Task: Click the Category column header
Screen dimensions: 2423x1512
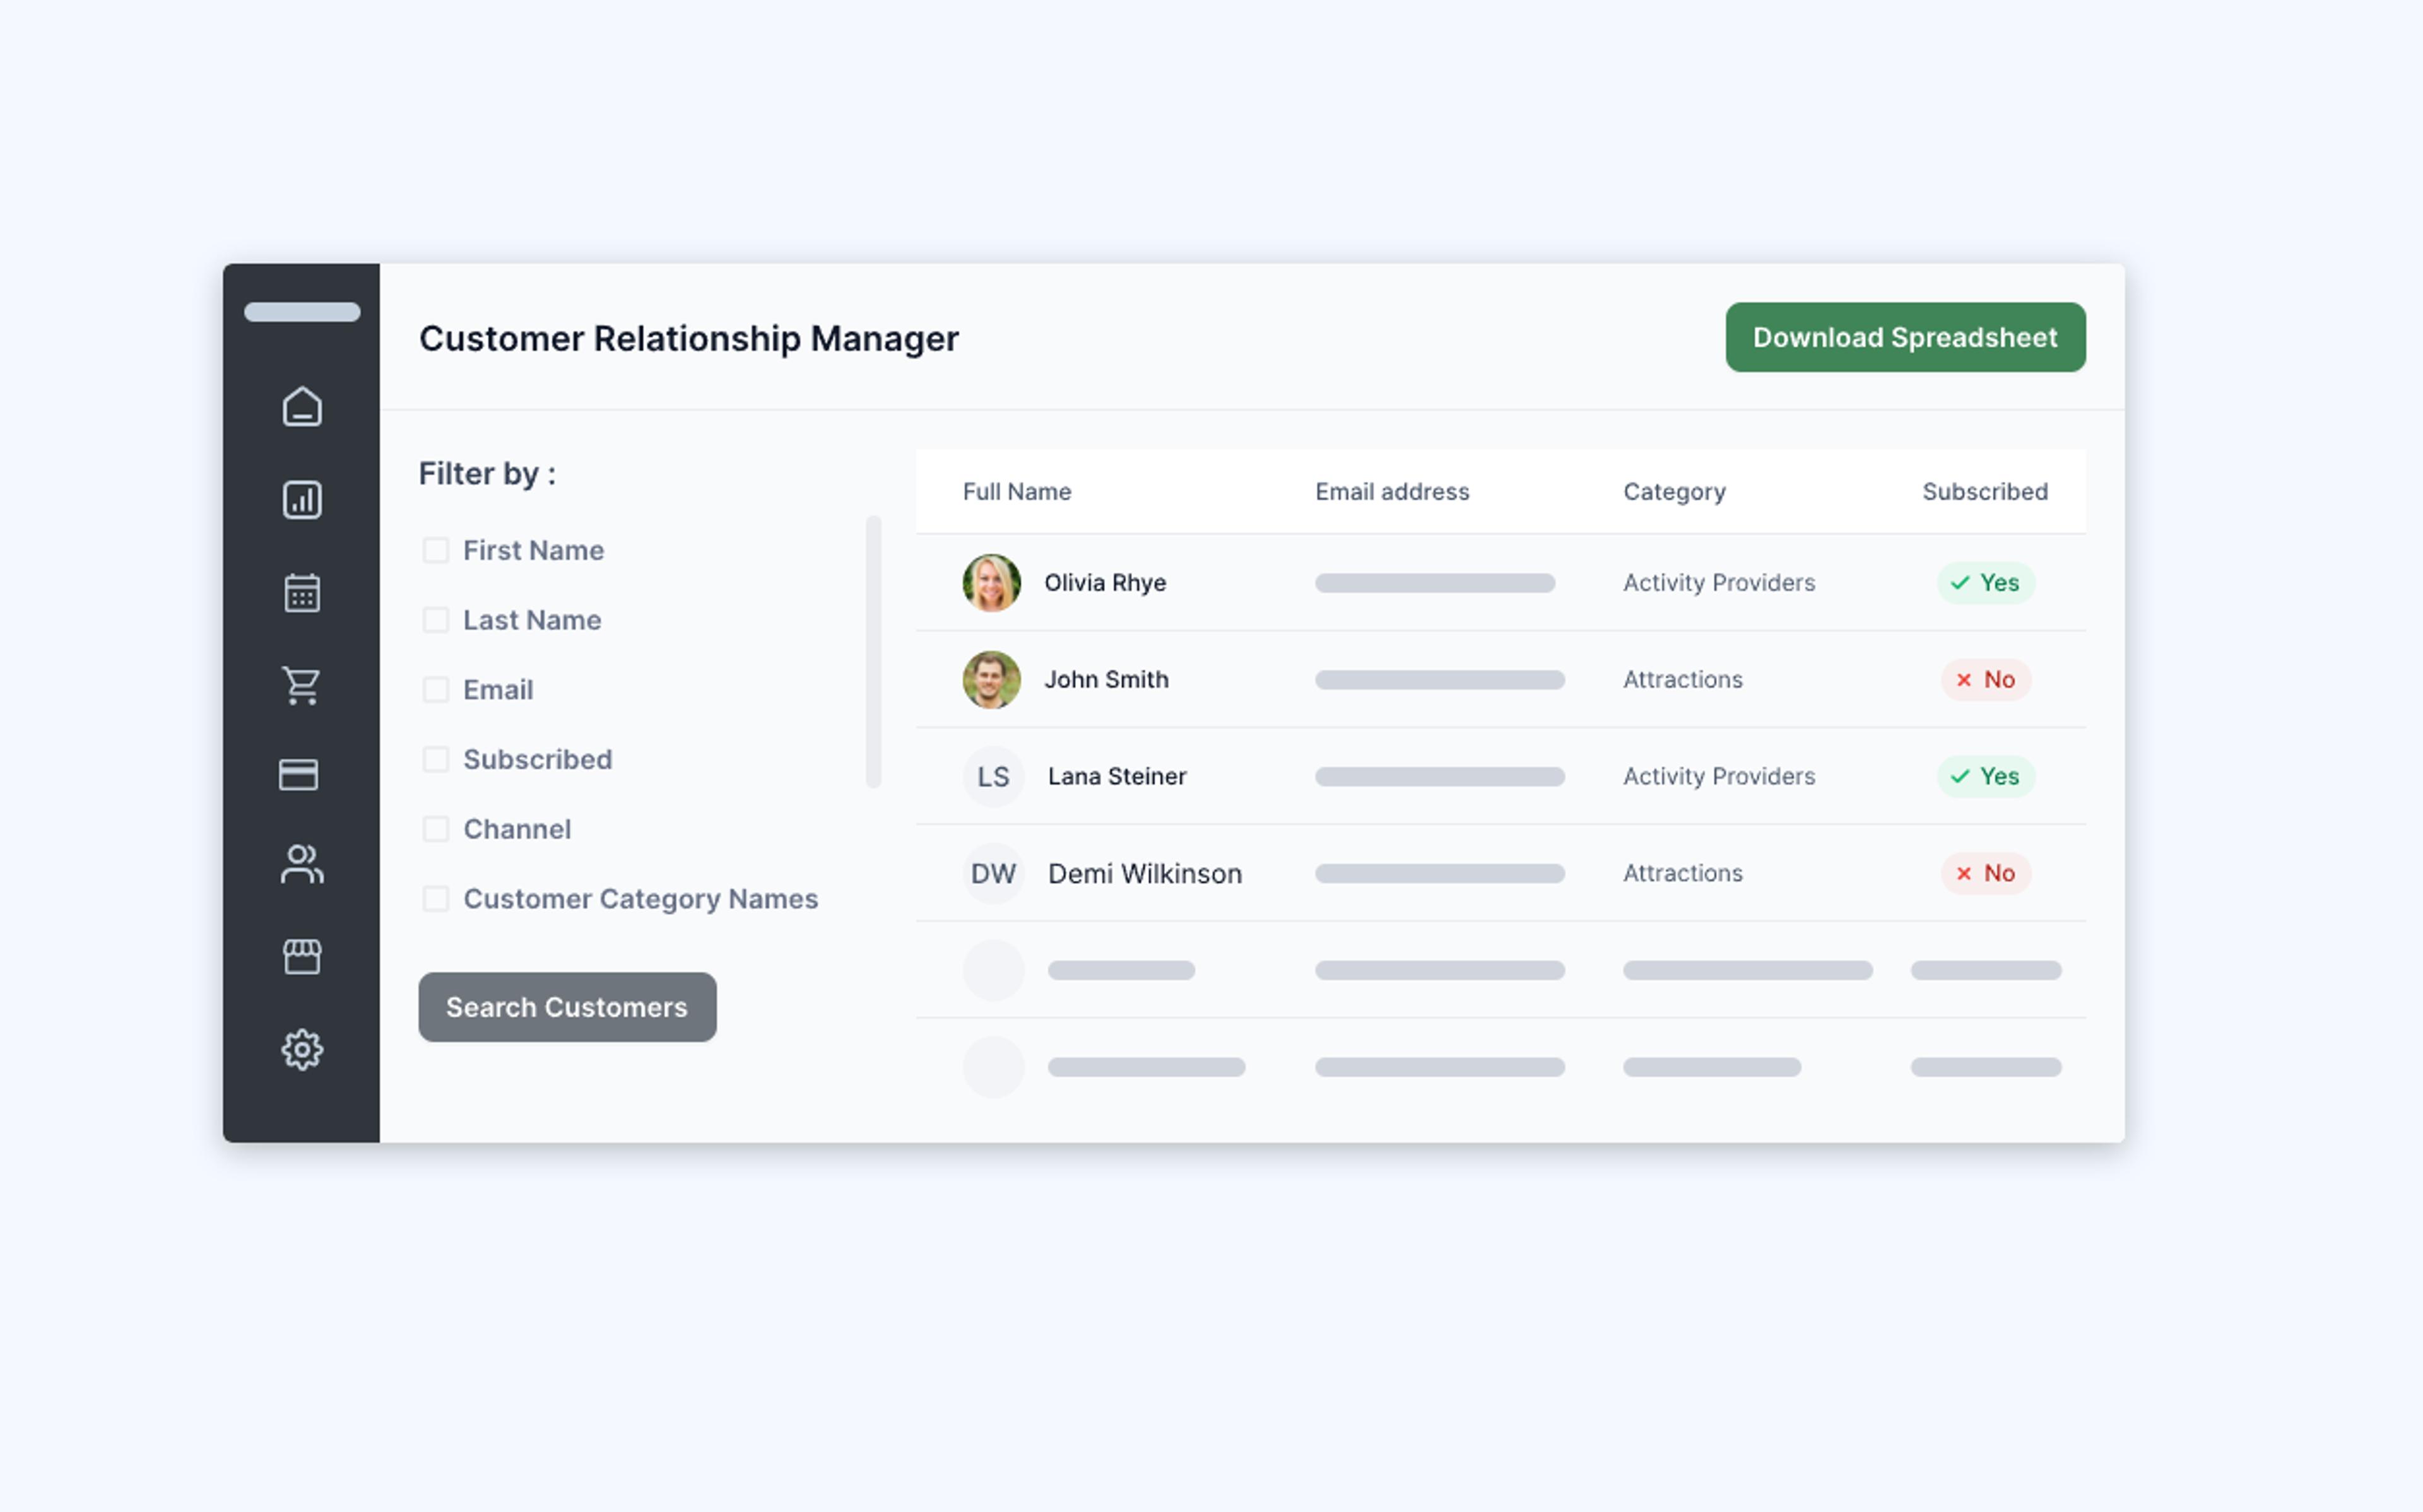Action: 1675,492
